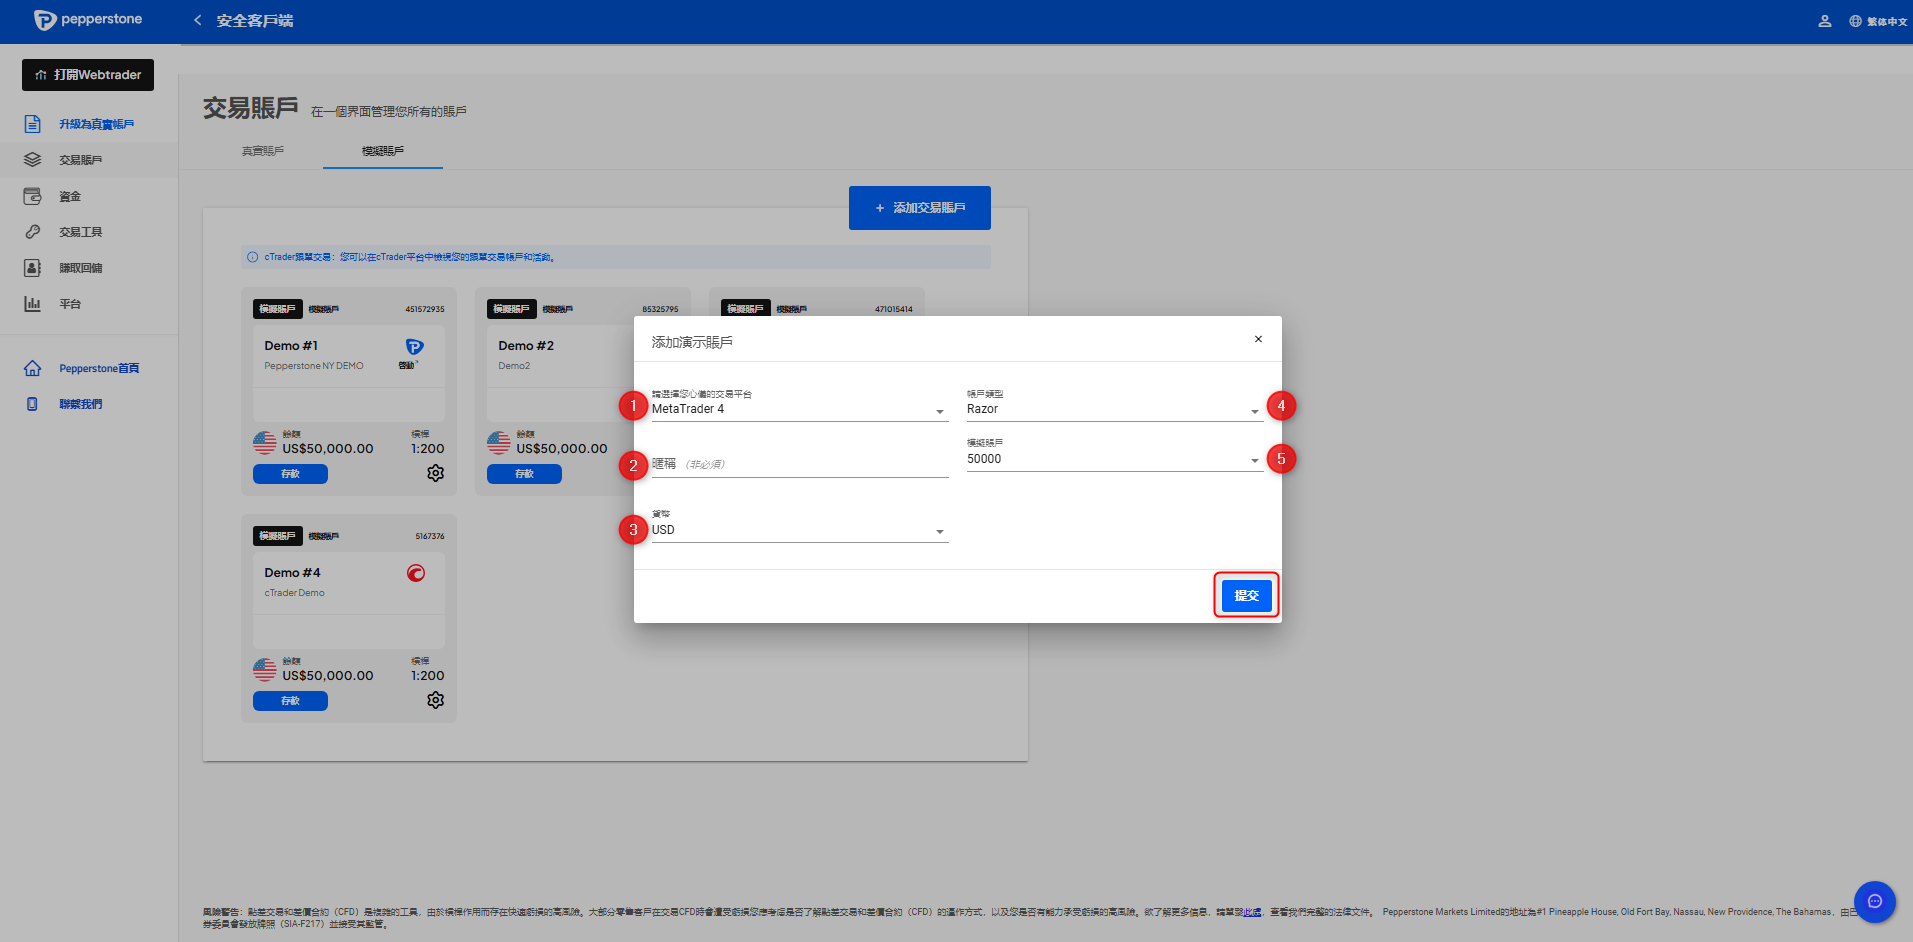Screen dimensions: 1913x942
Task: Change language via 繁体中文 selector
Action: click(1878, 21)
